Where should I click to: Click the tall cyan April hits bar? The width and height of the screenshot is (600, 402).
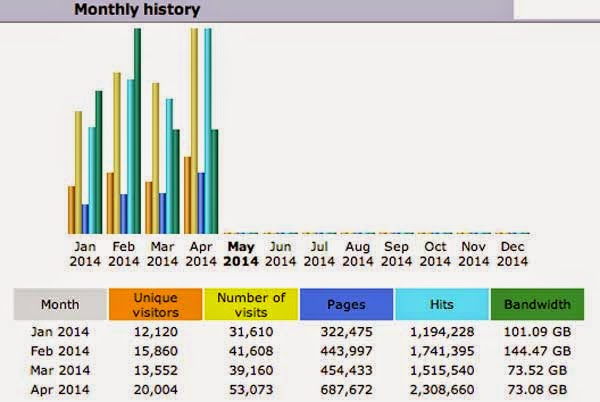pyautogui.click(x=207, y=131)
